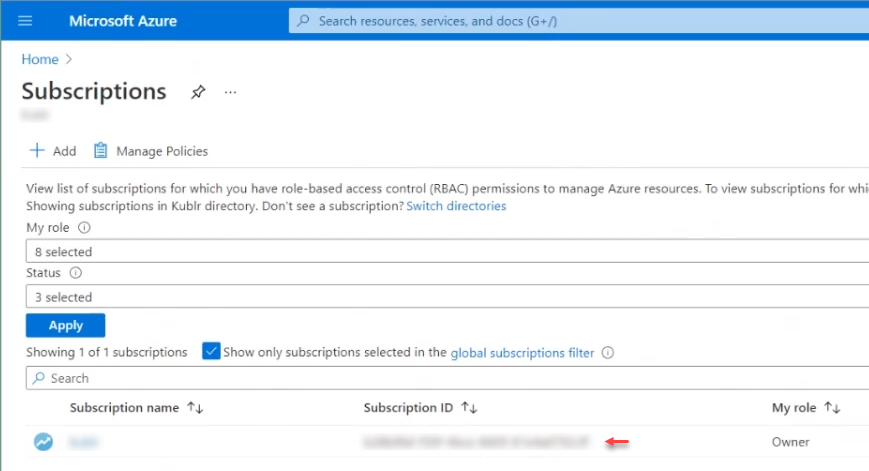Click the Microsoft Azure home title
Viewport: 869px width, 471px height.
coord(122,21)
